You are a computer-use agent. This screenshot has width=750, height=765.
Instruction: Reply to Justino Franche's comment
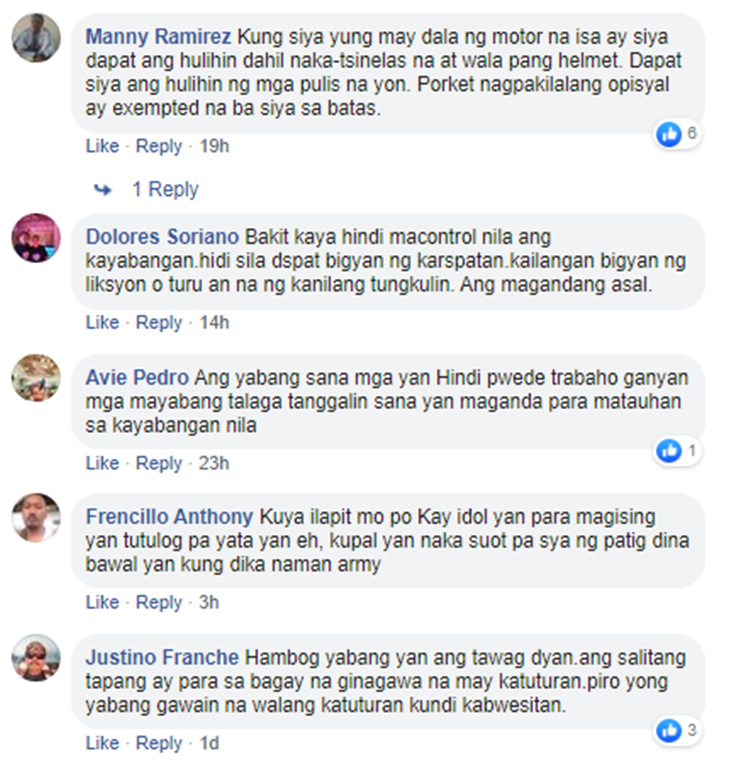[x=159, y=743]
